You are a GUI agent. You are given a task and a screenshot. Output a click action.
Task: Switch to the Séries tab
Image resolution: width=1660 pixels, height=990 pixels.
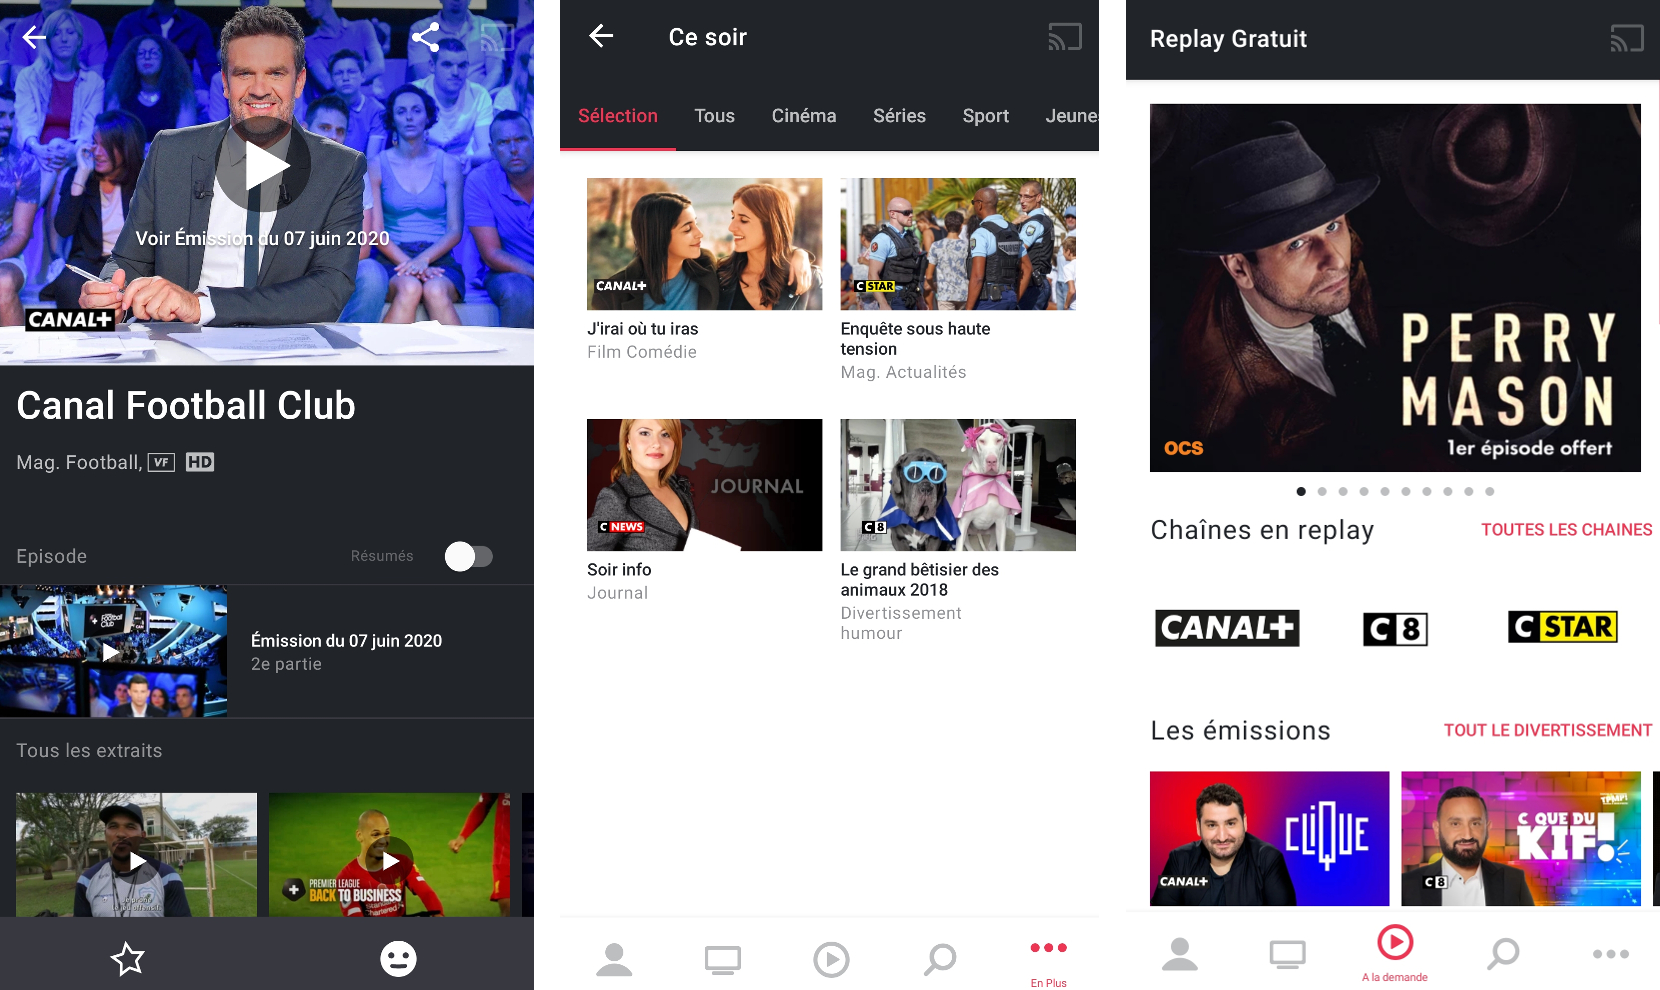[900, 116]
